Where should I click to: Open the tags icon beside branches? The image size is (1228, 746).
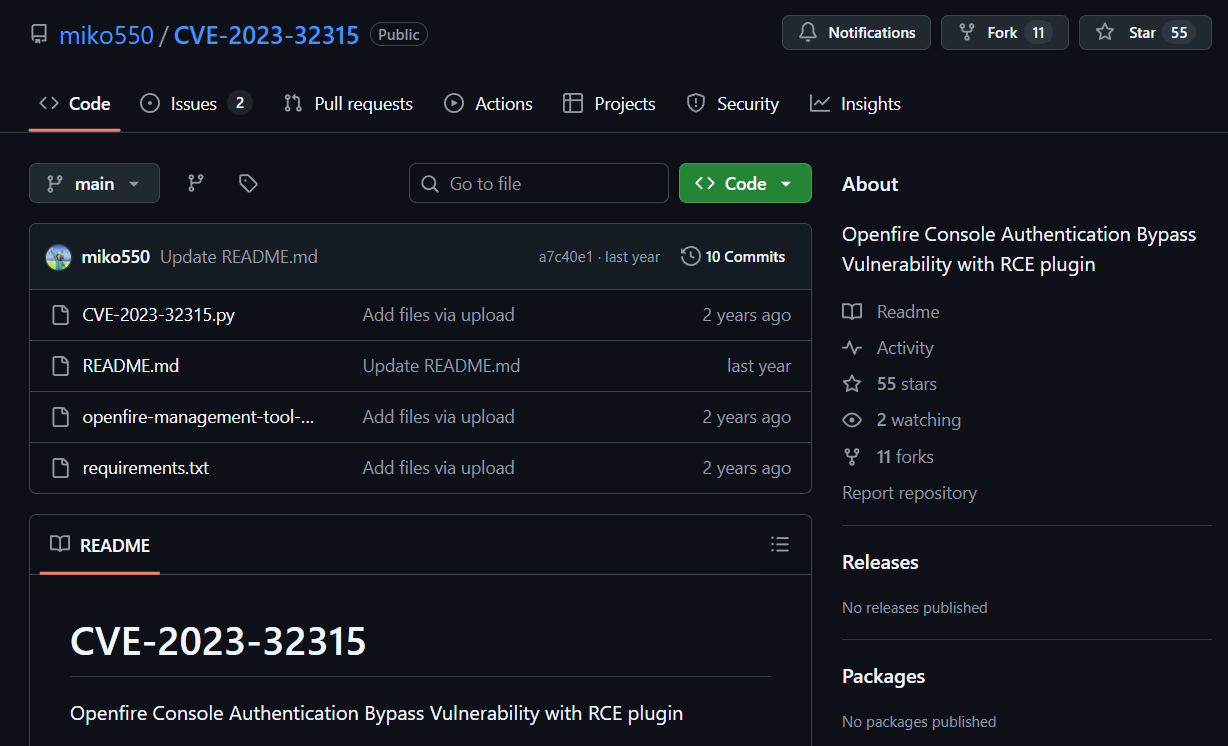point(248,183)
